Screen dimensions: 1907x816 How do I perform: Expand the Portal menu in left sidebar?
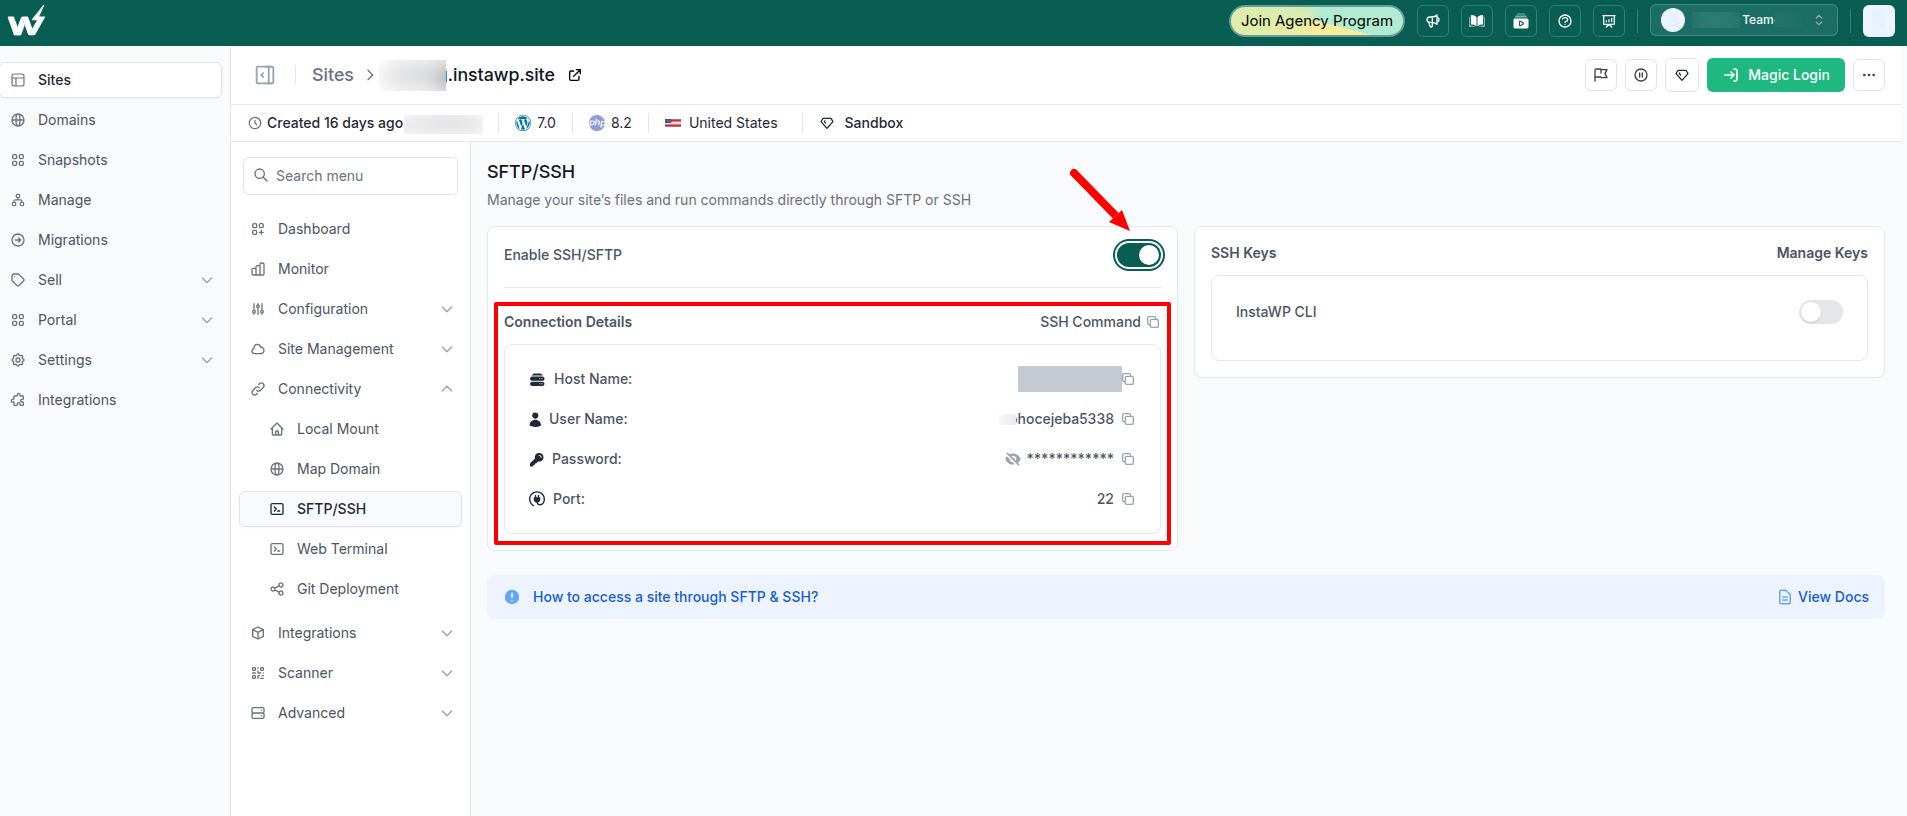[111, 320]
